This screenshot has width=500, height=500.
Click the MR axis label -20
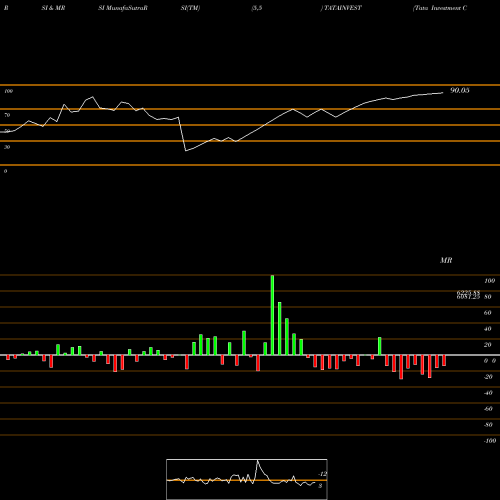[488, 377]
